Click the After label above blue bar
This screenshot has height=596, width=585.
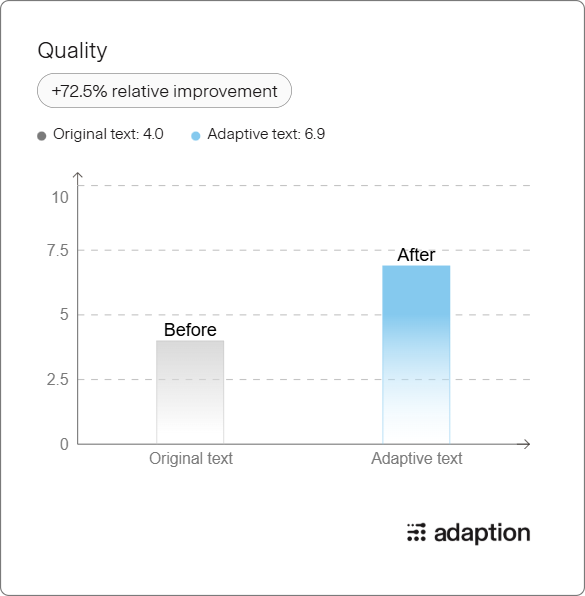[x=416, y=255]
